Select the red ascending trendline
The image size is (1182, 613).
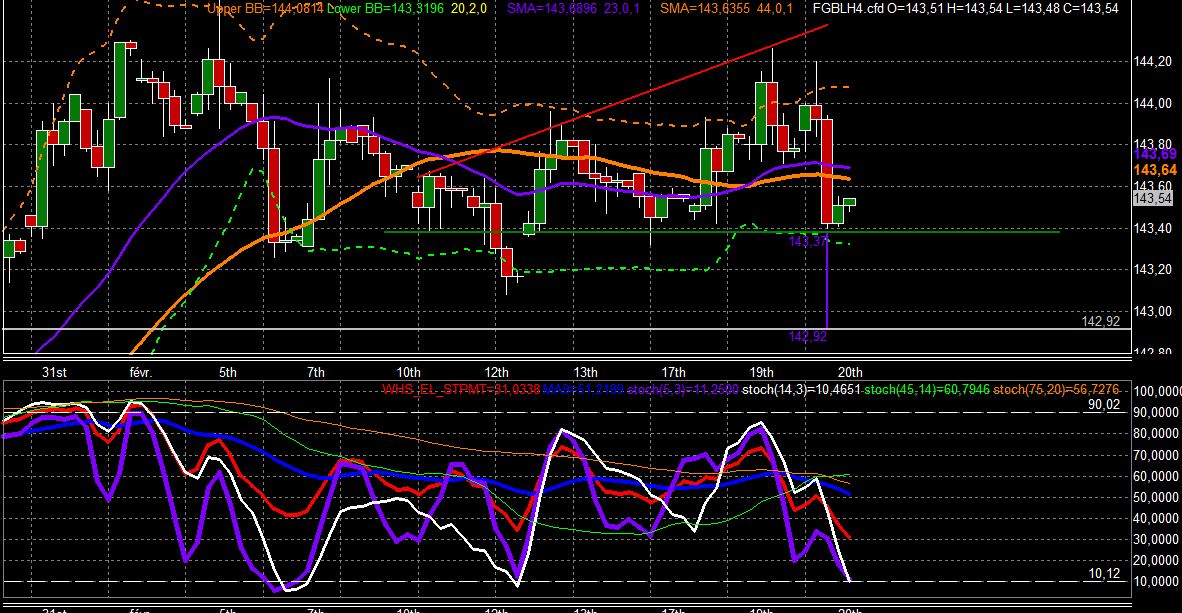tap(623, 101)
